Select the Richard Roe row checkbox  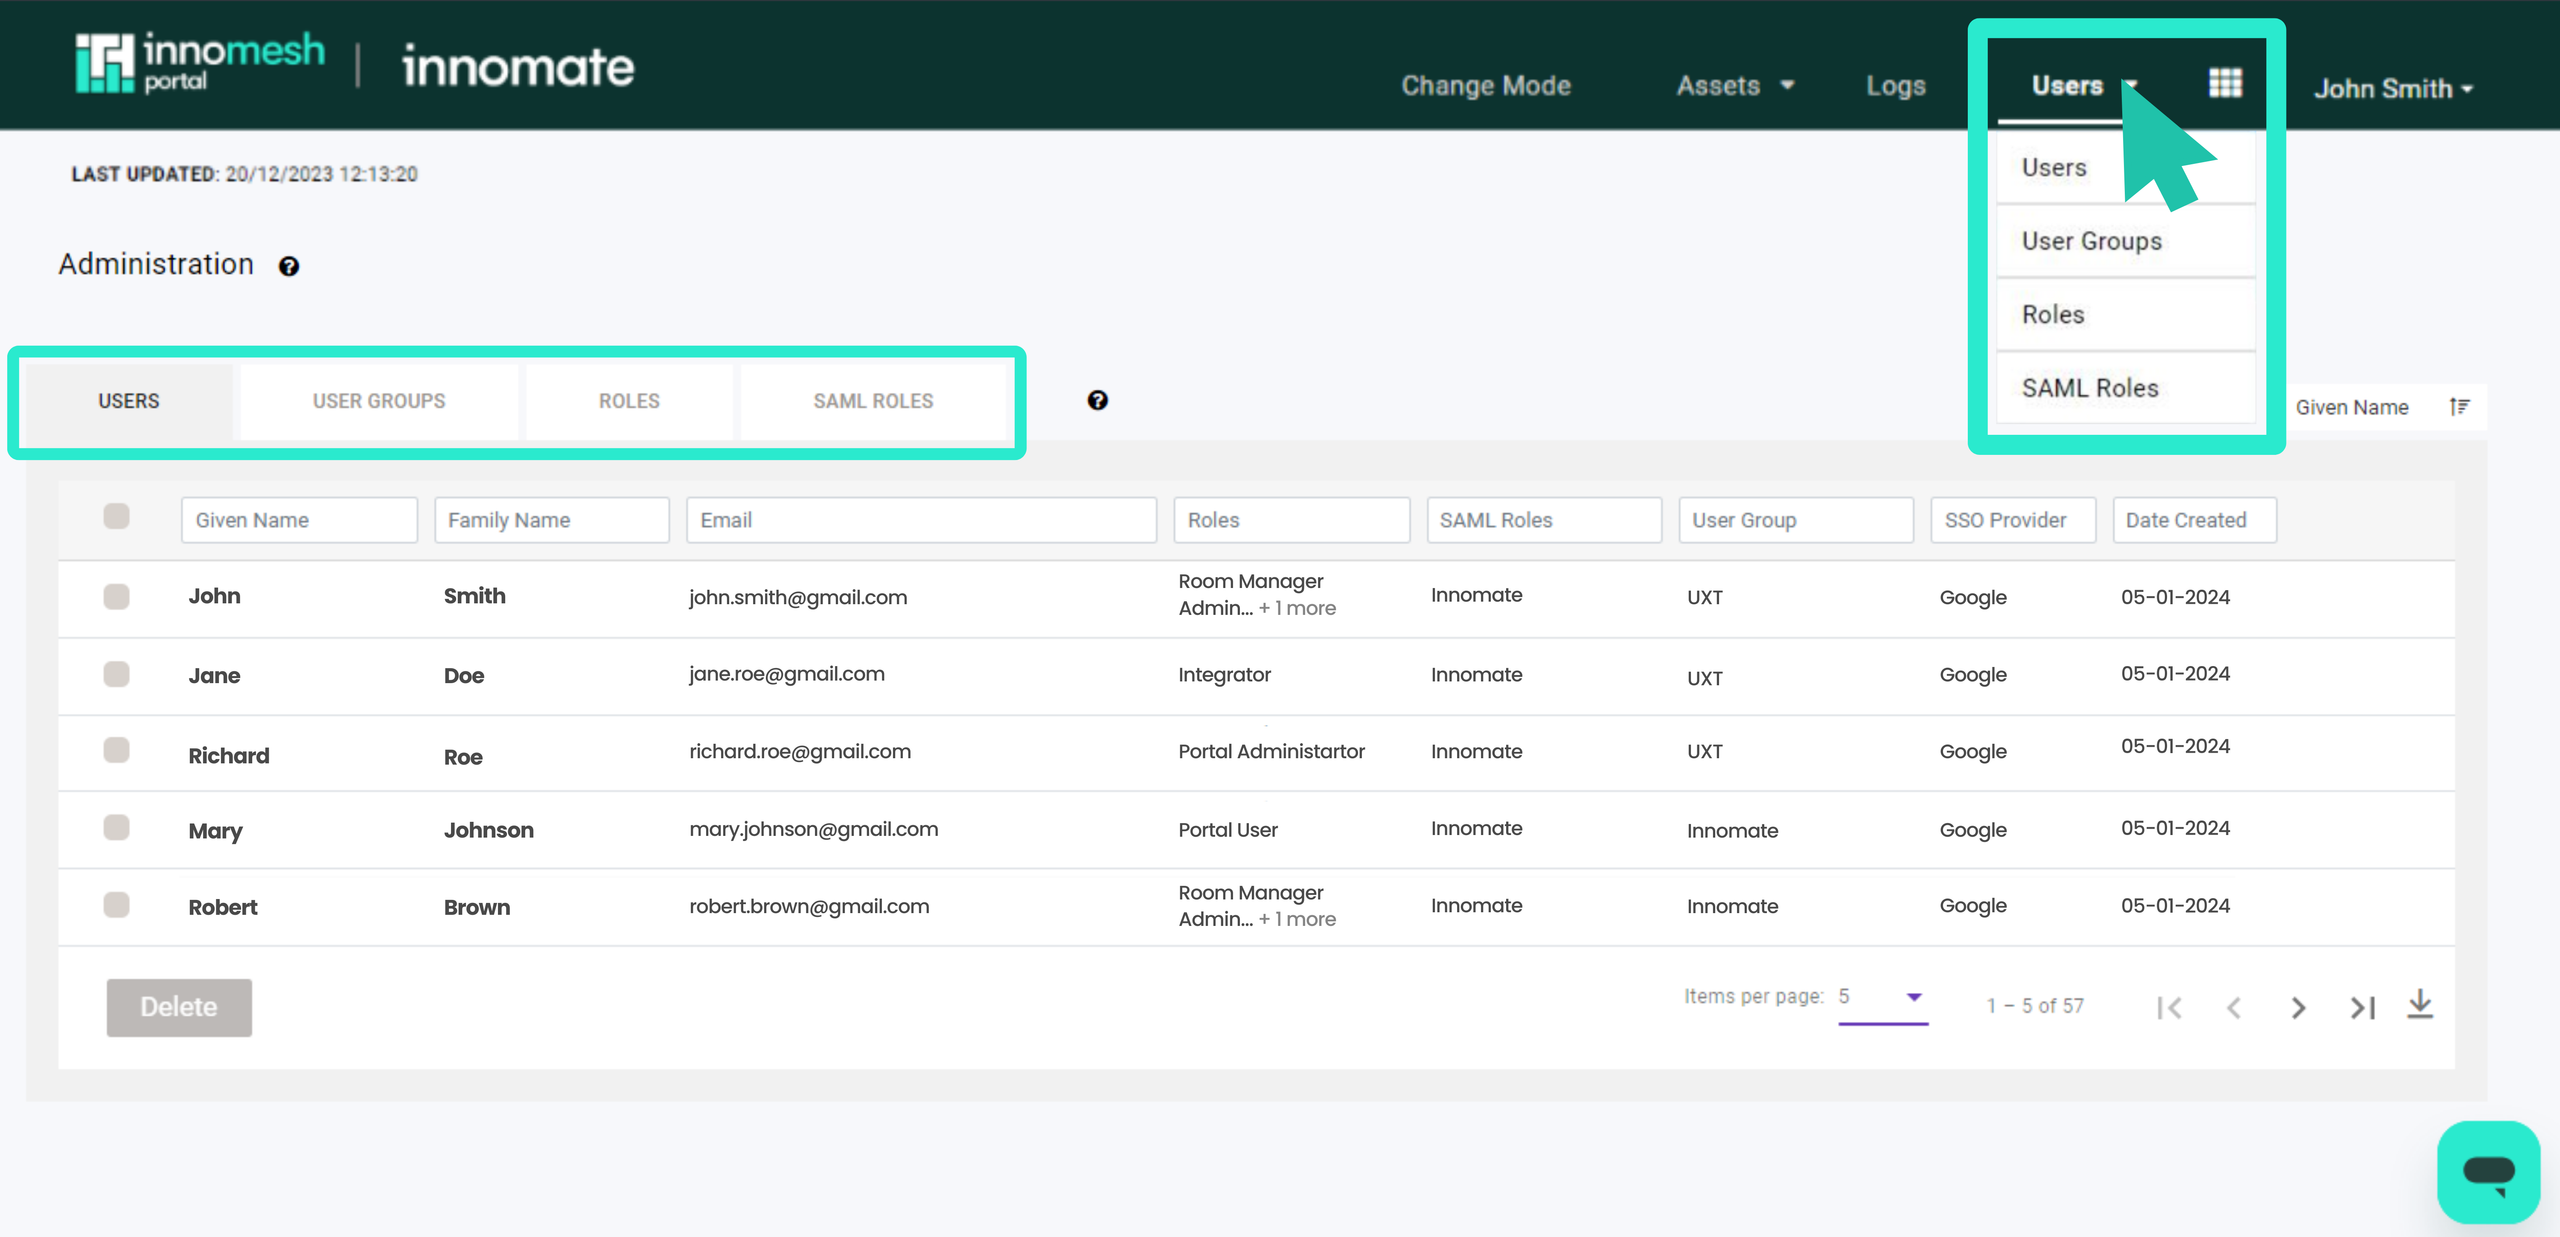117,750
